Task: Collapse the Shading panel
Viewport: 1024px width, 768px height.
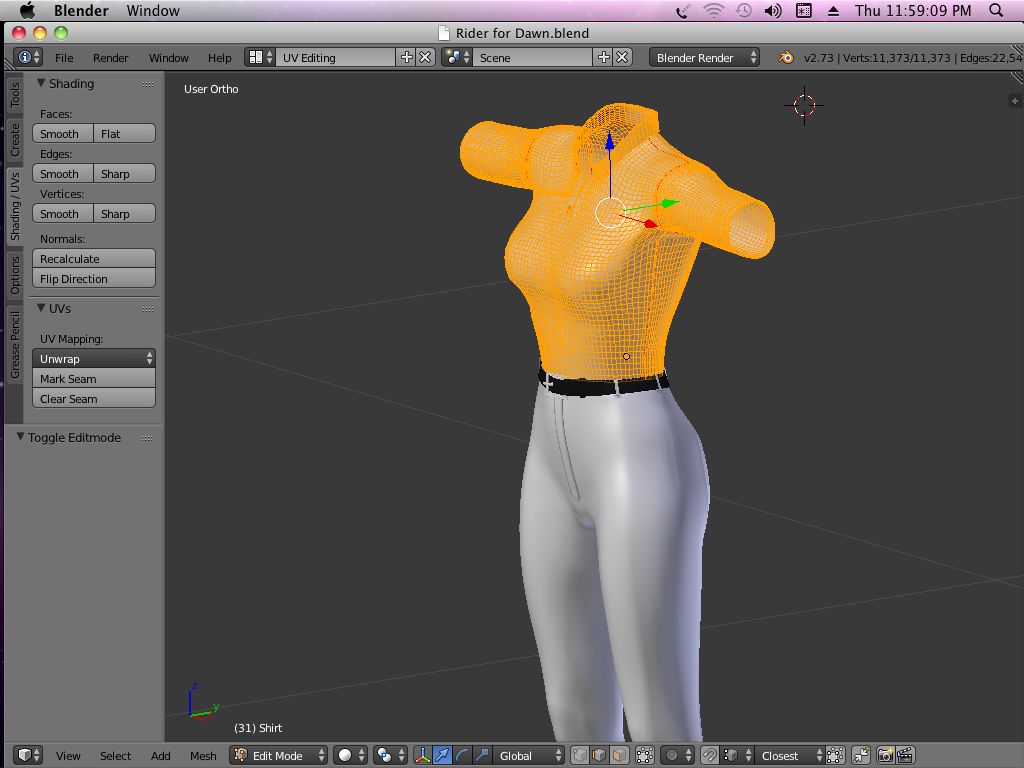Action: tap(42, 84)
